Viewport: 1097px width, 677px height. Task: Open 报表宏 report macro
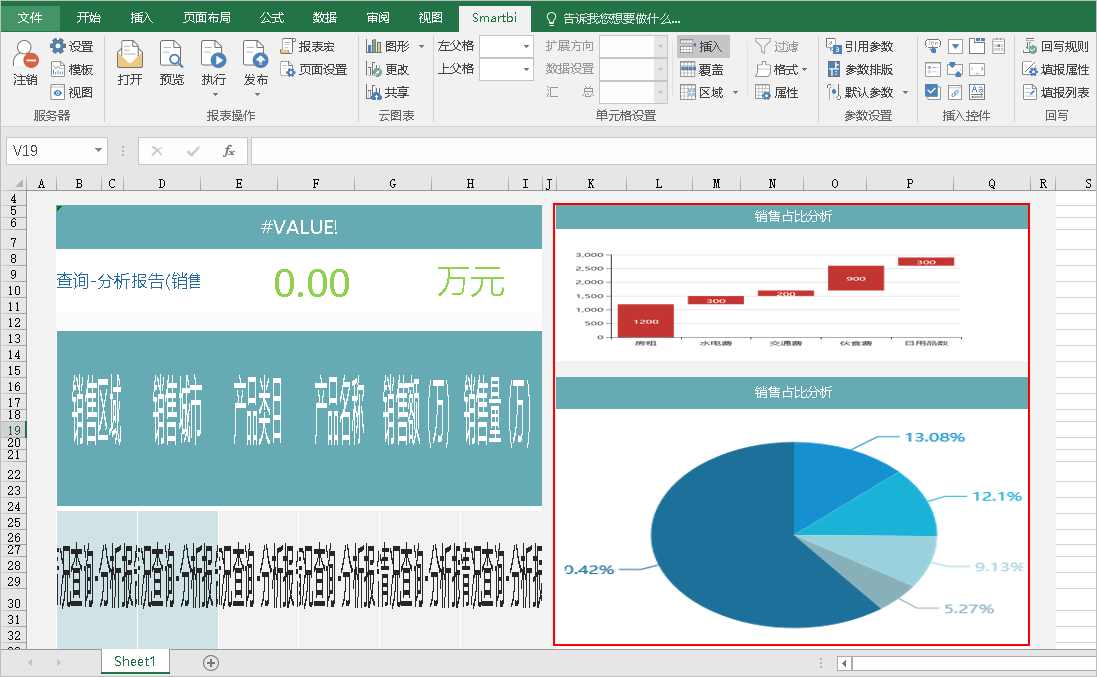click(x=307, y=46)
